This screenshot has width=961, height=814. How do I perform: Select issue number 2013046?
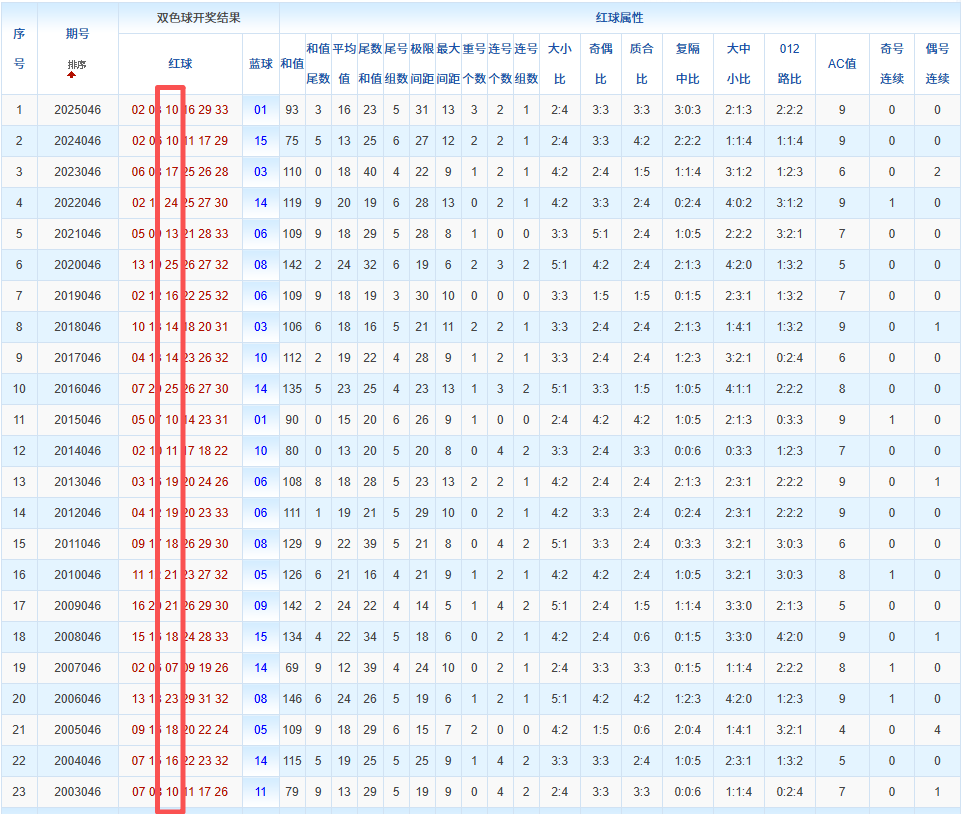click(x=77, y=482)
